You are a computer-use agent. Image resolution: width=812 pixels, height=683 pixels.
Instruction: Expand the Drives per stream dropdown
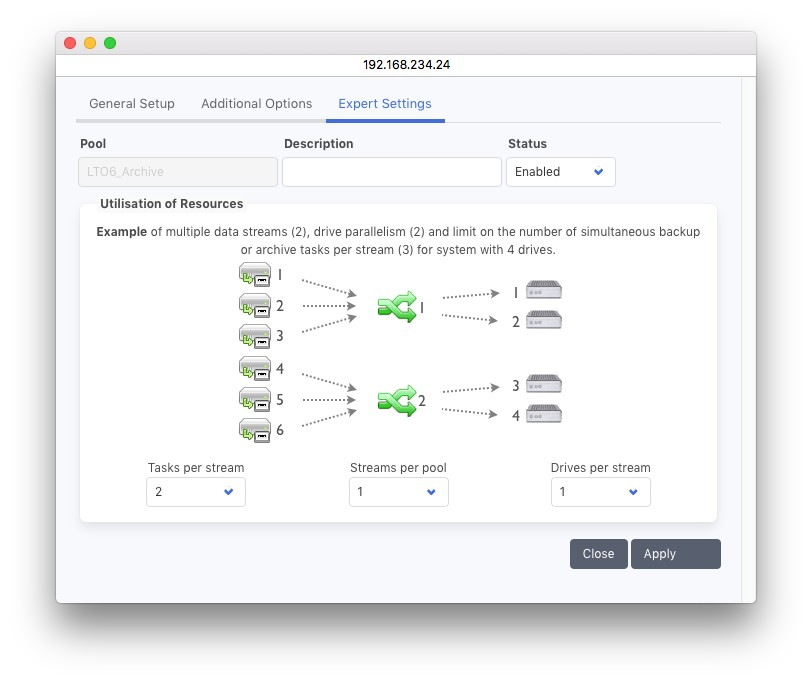pos(600,492)
